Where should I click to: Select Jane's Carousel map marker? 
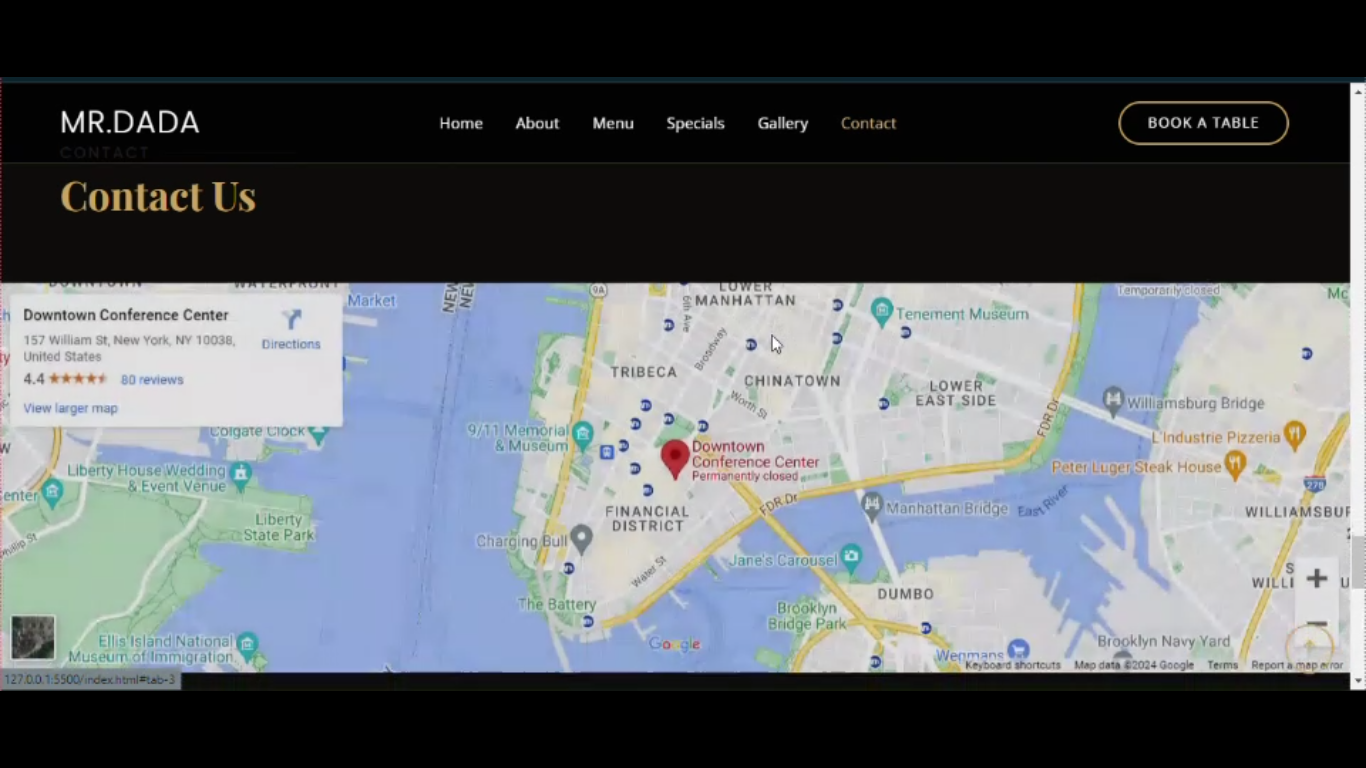(851, 555)
